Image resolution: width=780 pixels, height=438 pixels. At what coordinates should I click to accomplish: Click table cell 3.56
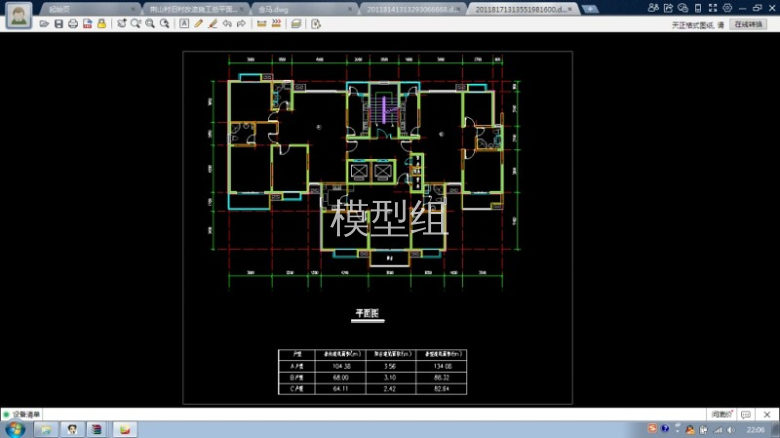click(390, 366)
